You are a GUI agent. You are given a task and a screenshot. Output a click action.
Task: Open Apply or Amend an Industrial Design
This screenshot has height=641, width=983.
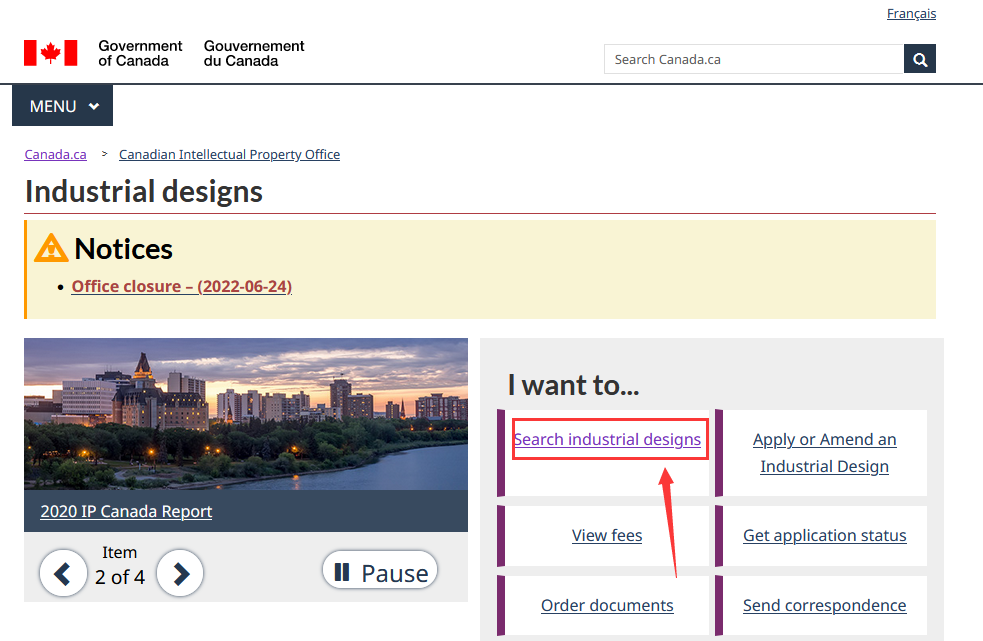[824, 453]
